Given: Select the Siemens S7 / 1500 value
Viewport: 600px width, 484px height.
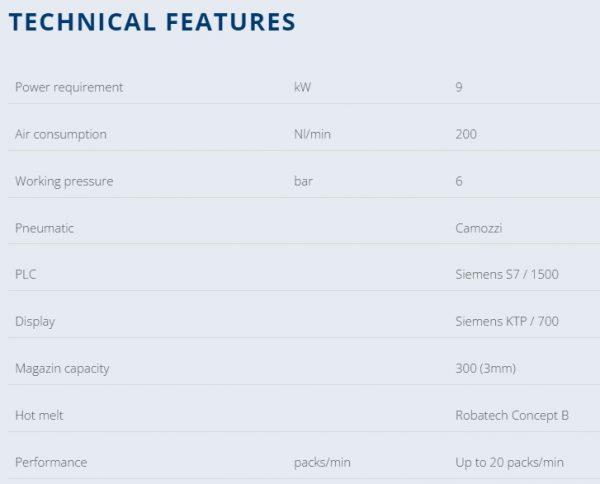Looking at the screenshot, I should (x=506, y=275).
